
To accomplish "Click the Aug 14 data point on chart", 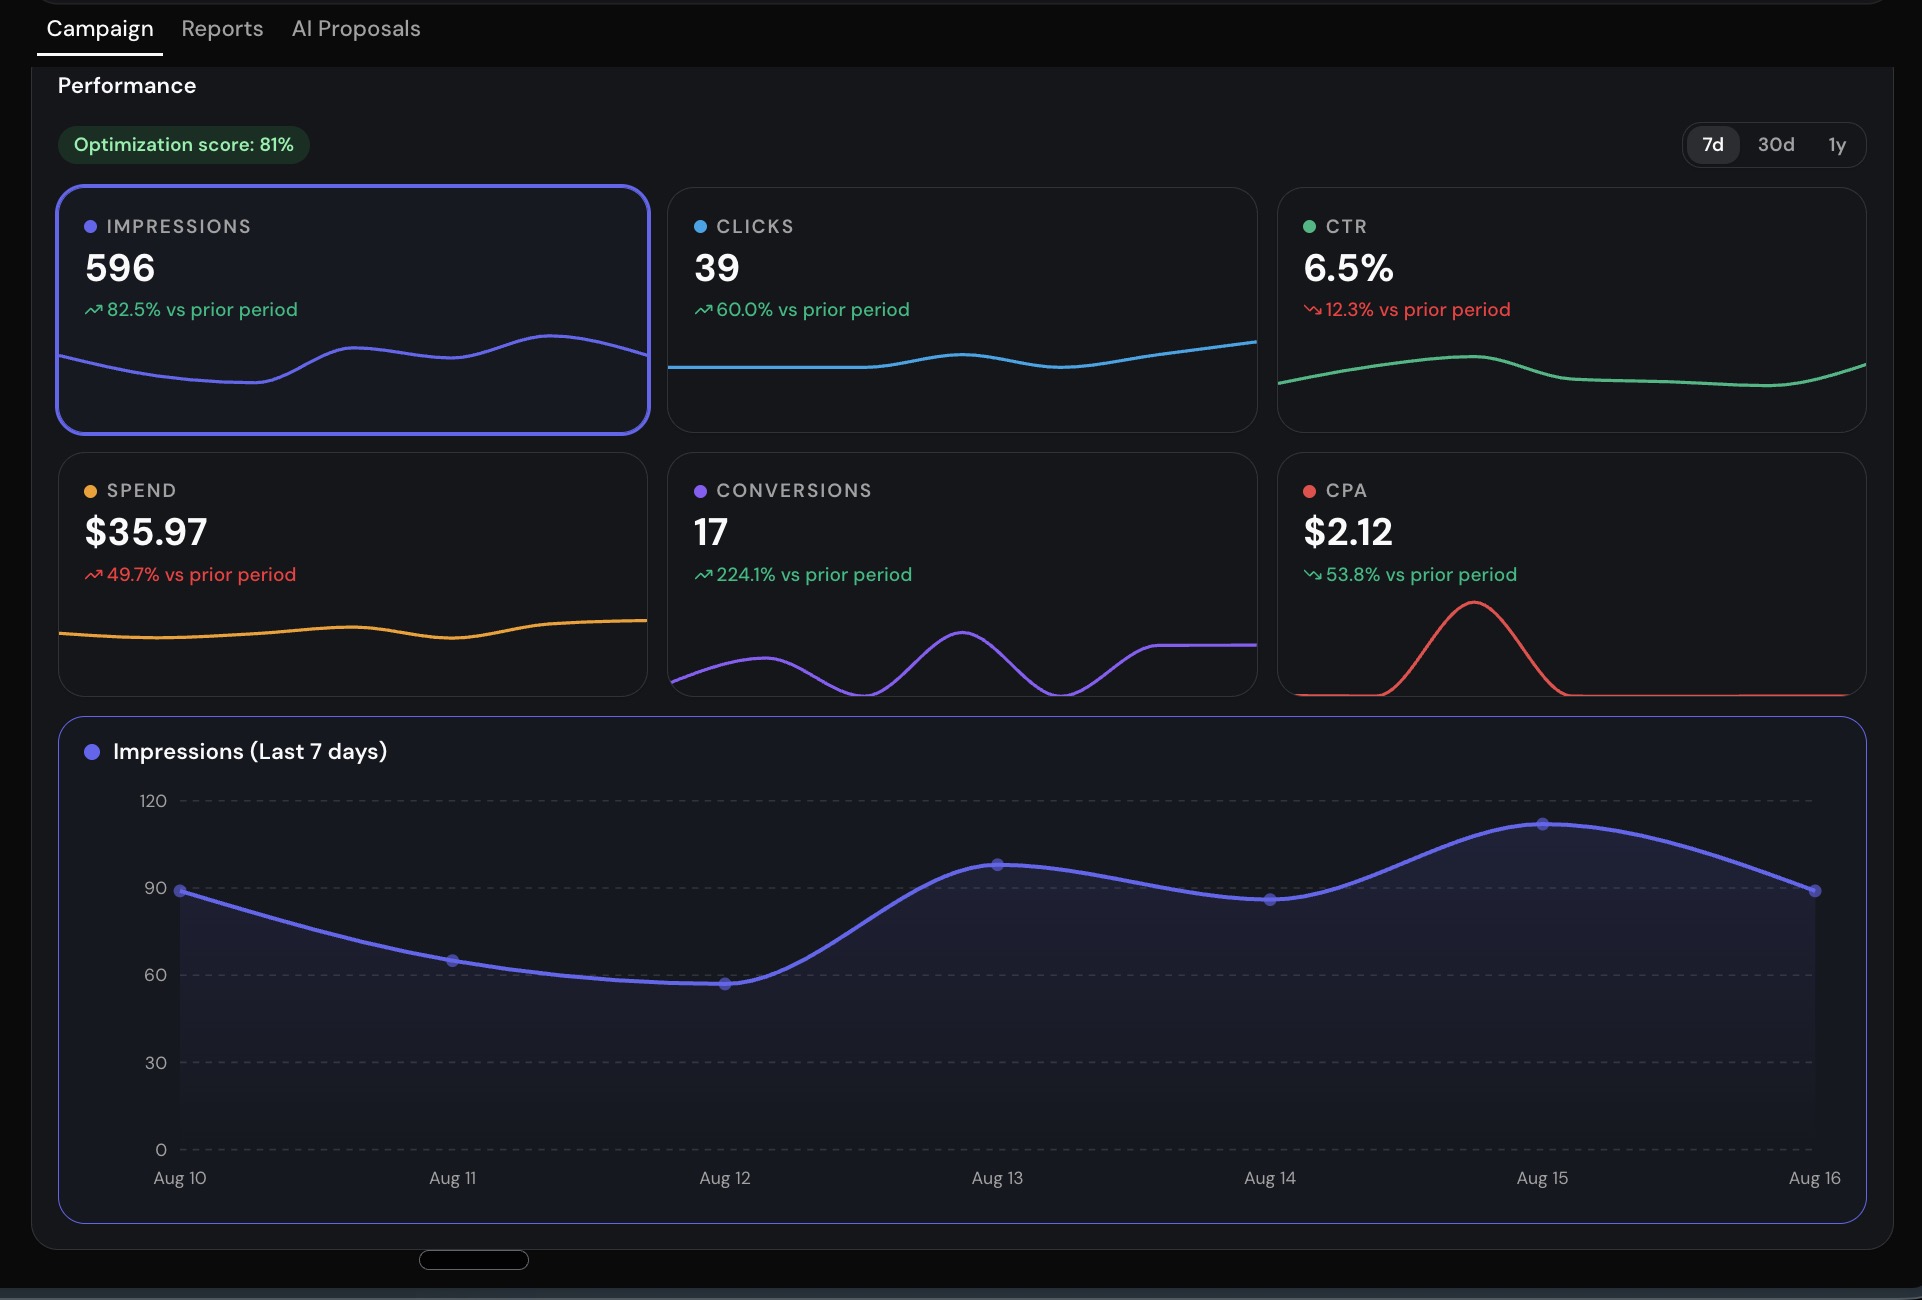I will pyautogui.click(x=1270, y=899).
